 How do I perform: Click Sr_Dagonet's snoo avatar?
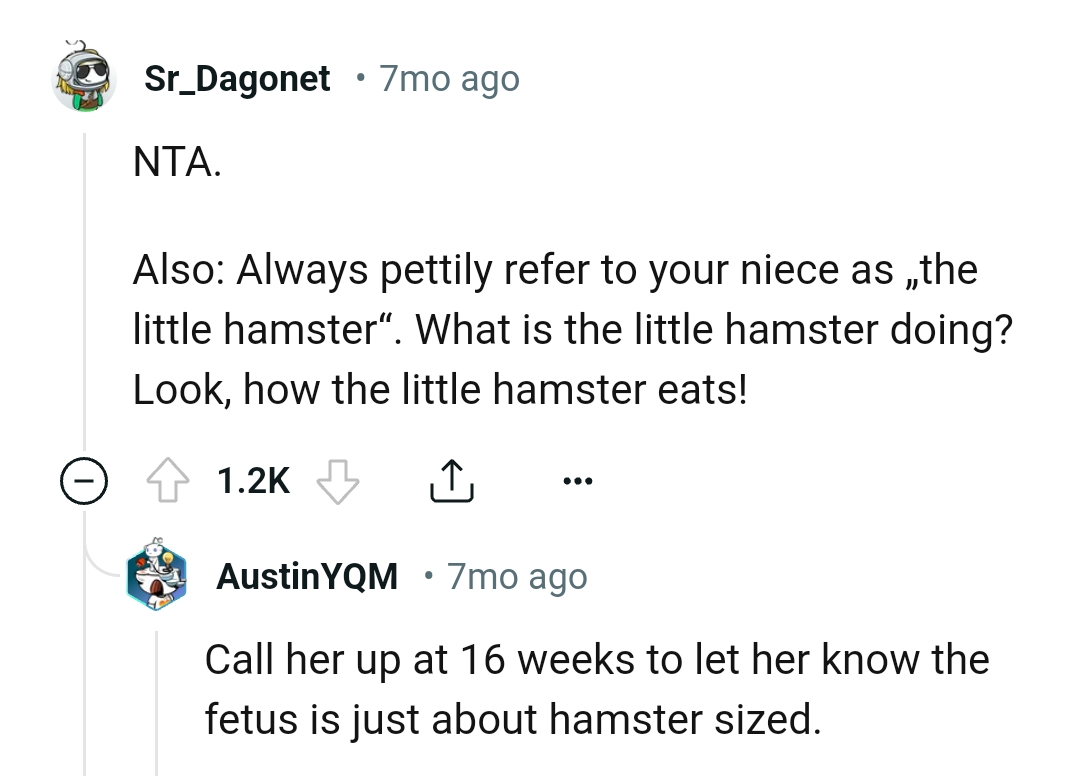[x=84, y=78]
